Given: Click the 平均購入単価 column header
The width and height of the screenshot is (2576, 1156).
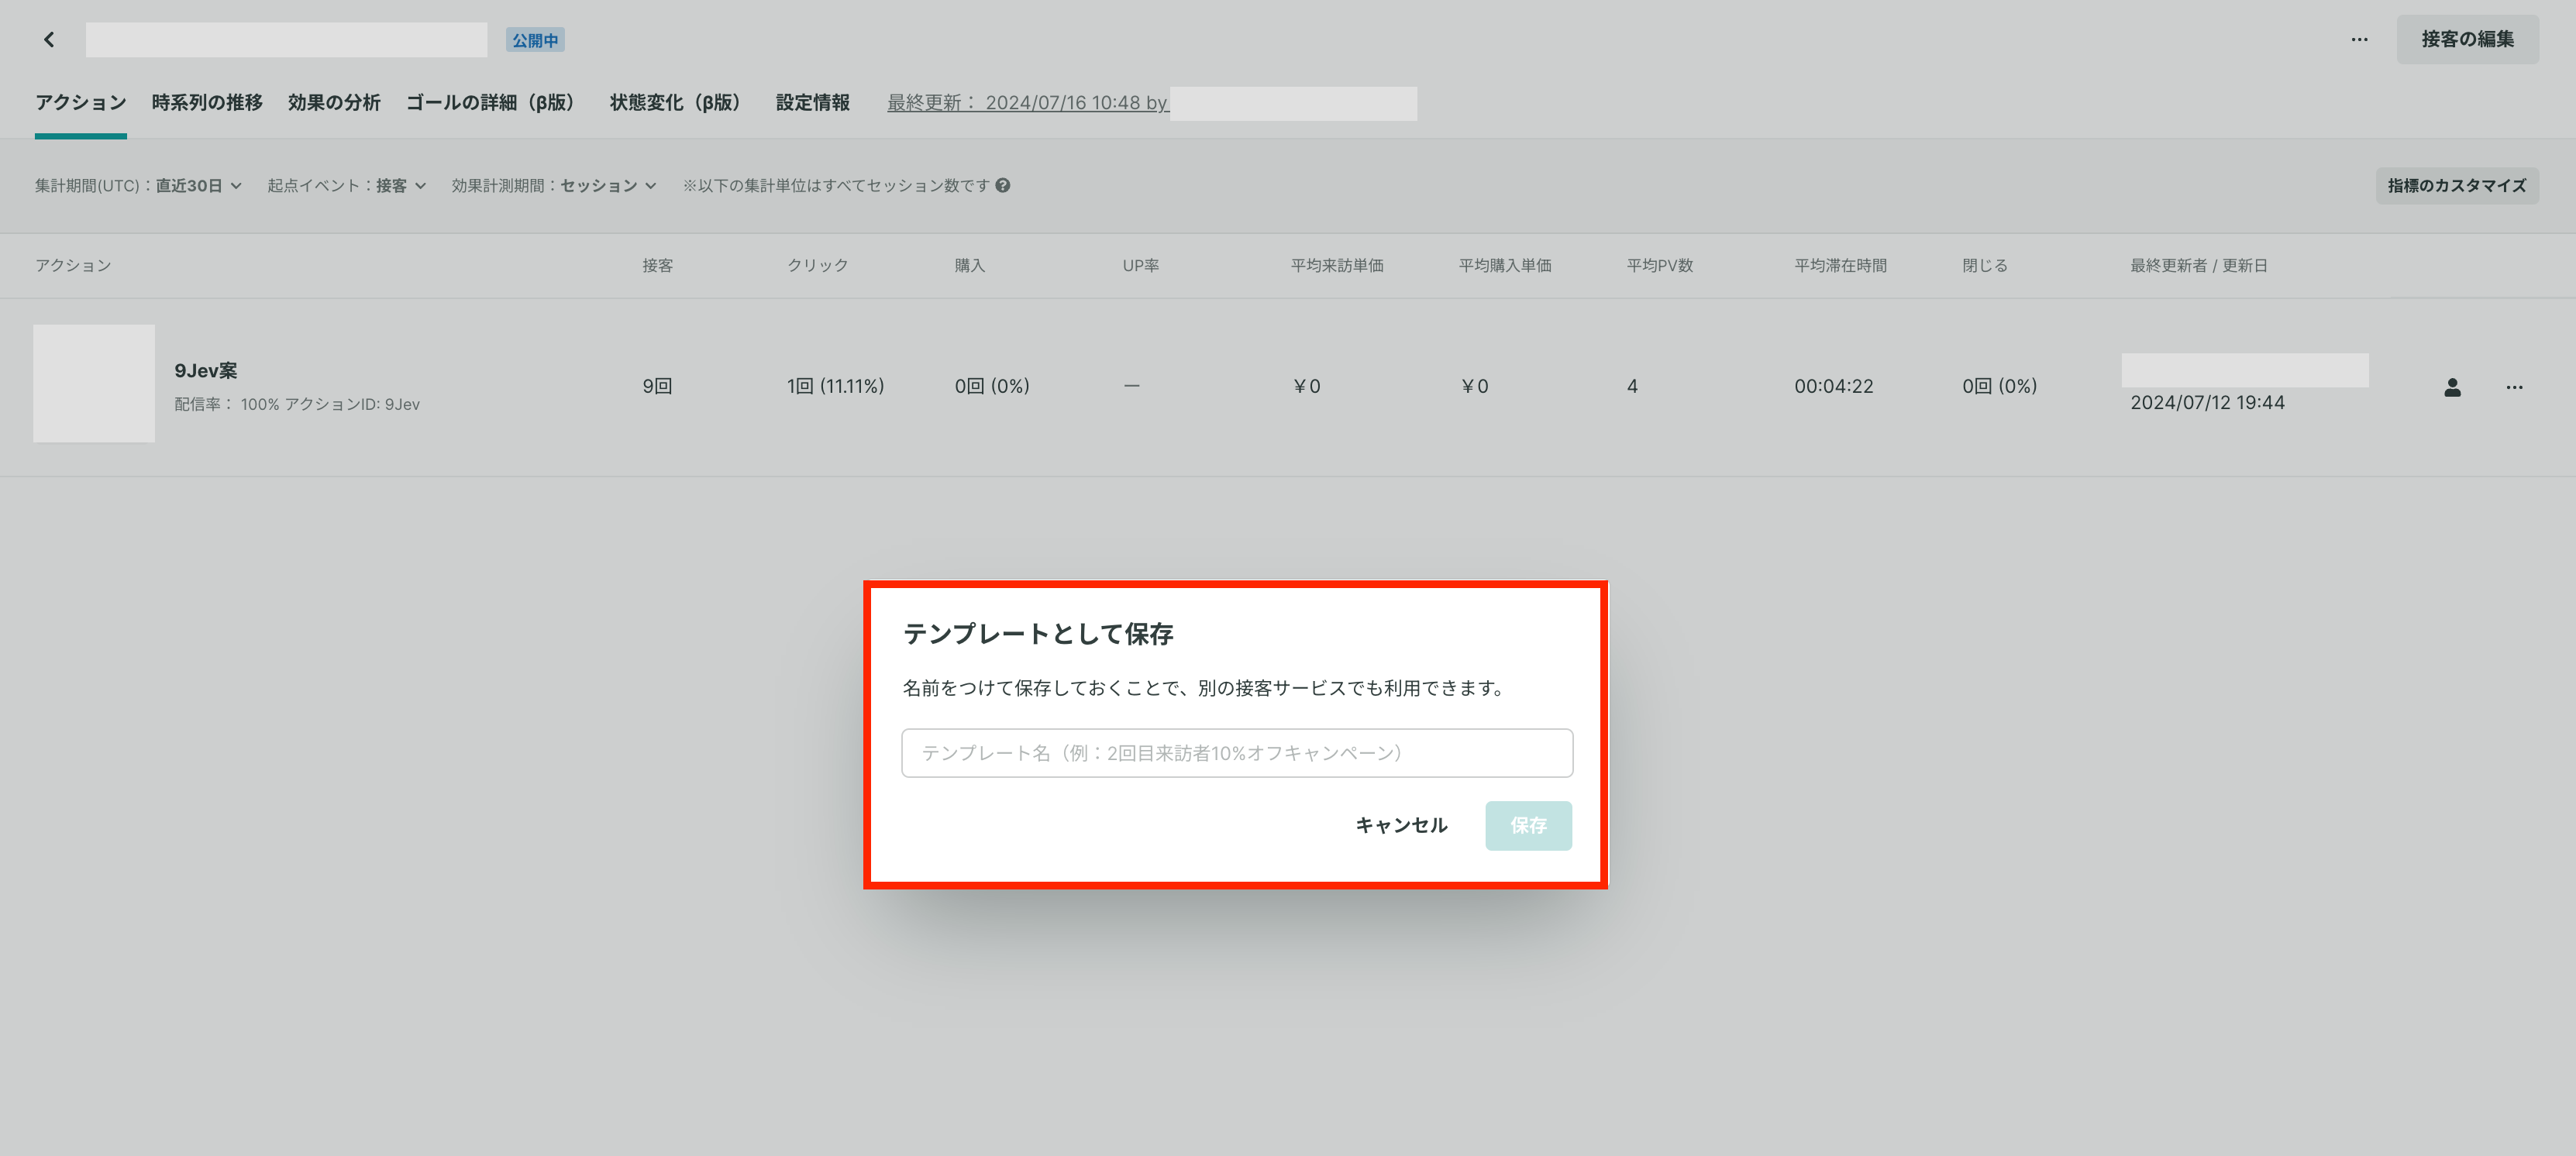Looking at the screenshot, I should (1505, 265).
